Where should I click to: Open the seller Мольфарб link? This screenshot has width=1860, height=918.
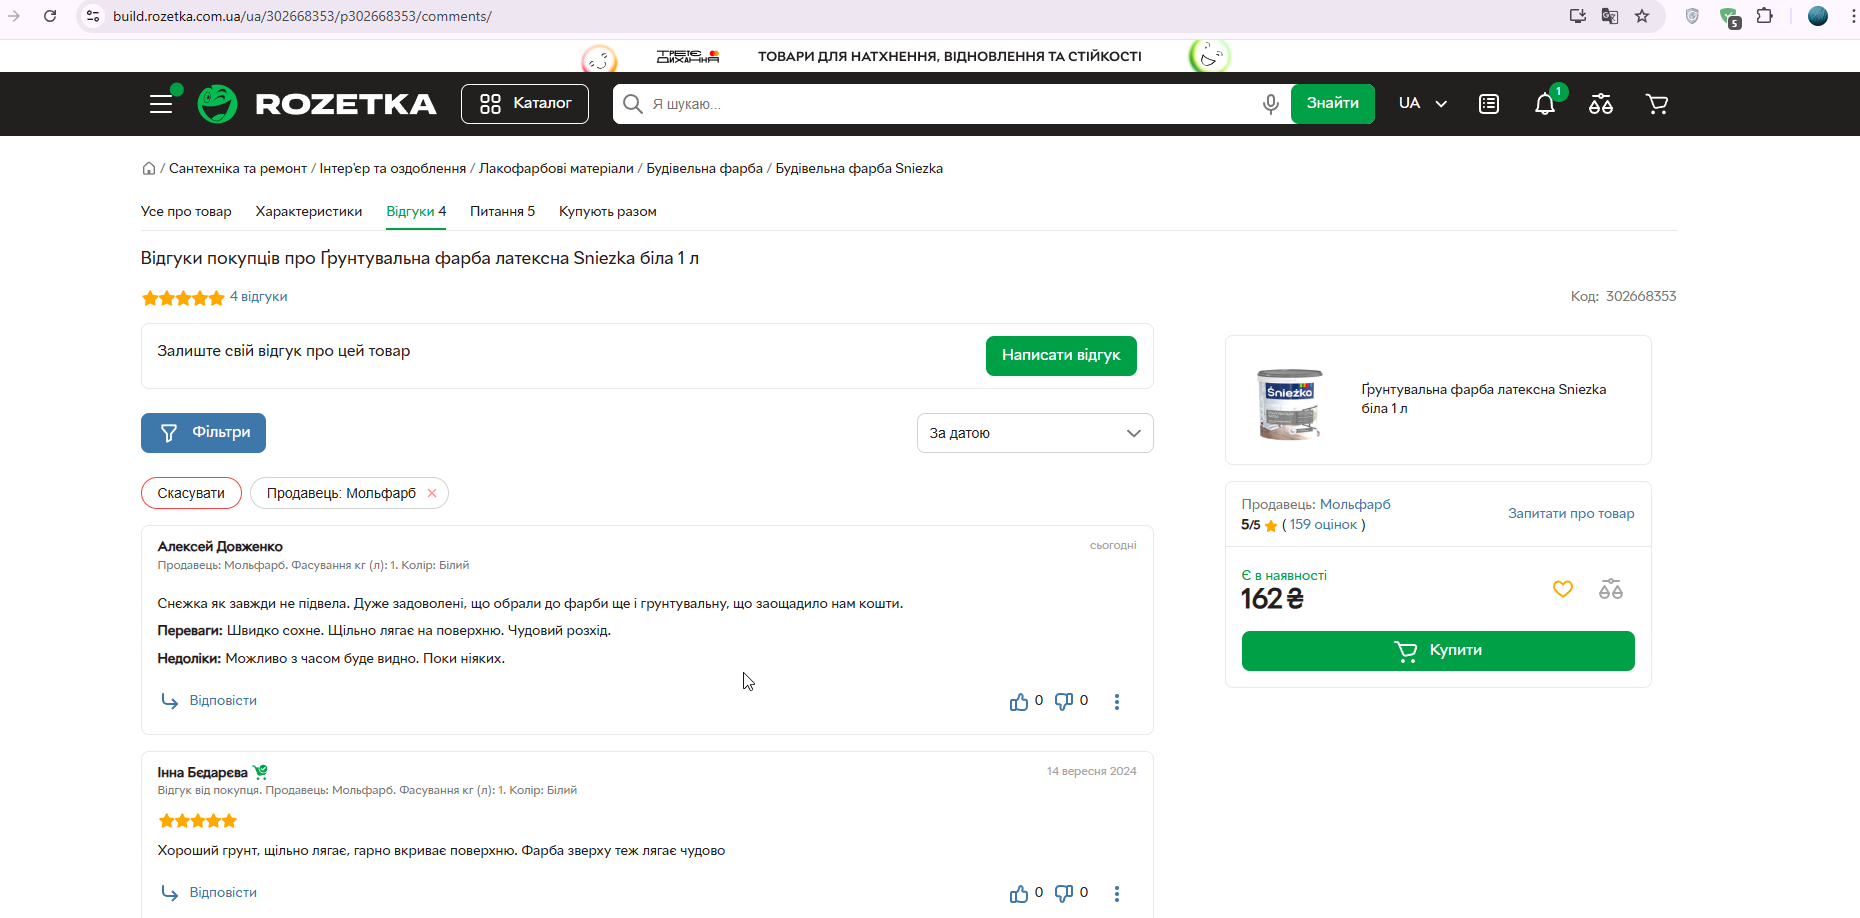(x=1355, y=504)
